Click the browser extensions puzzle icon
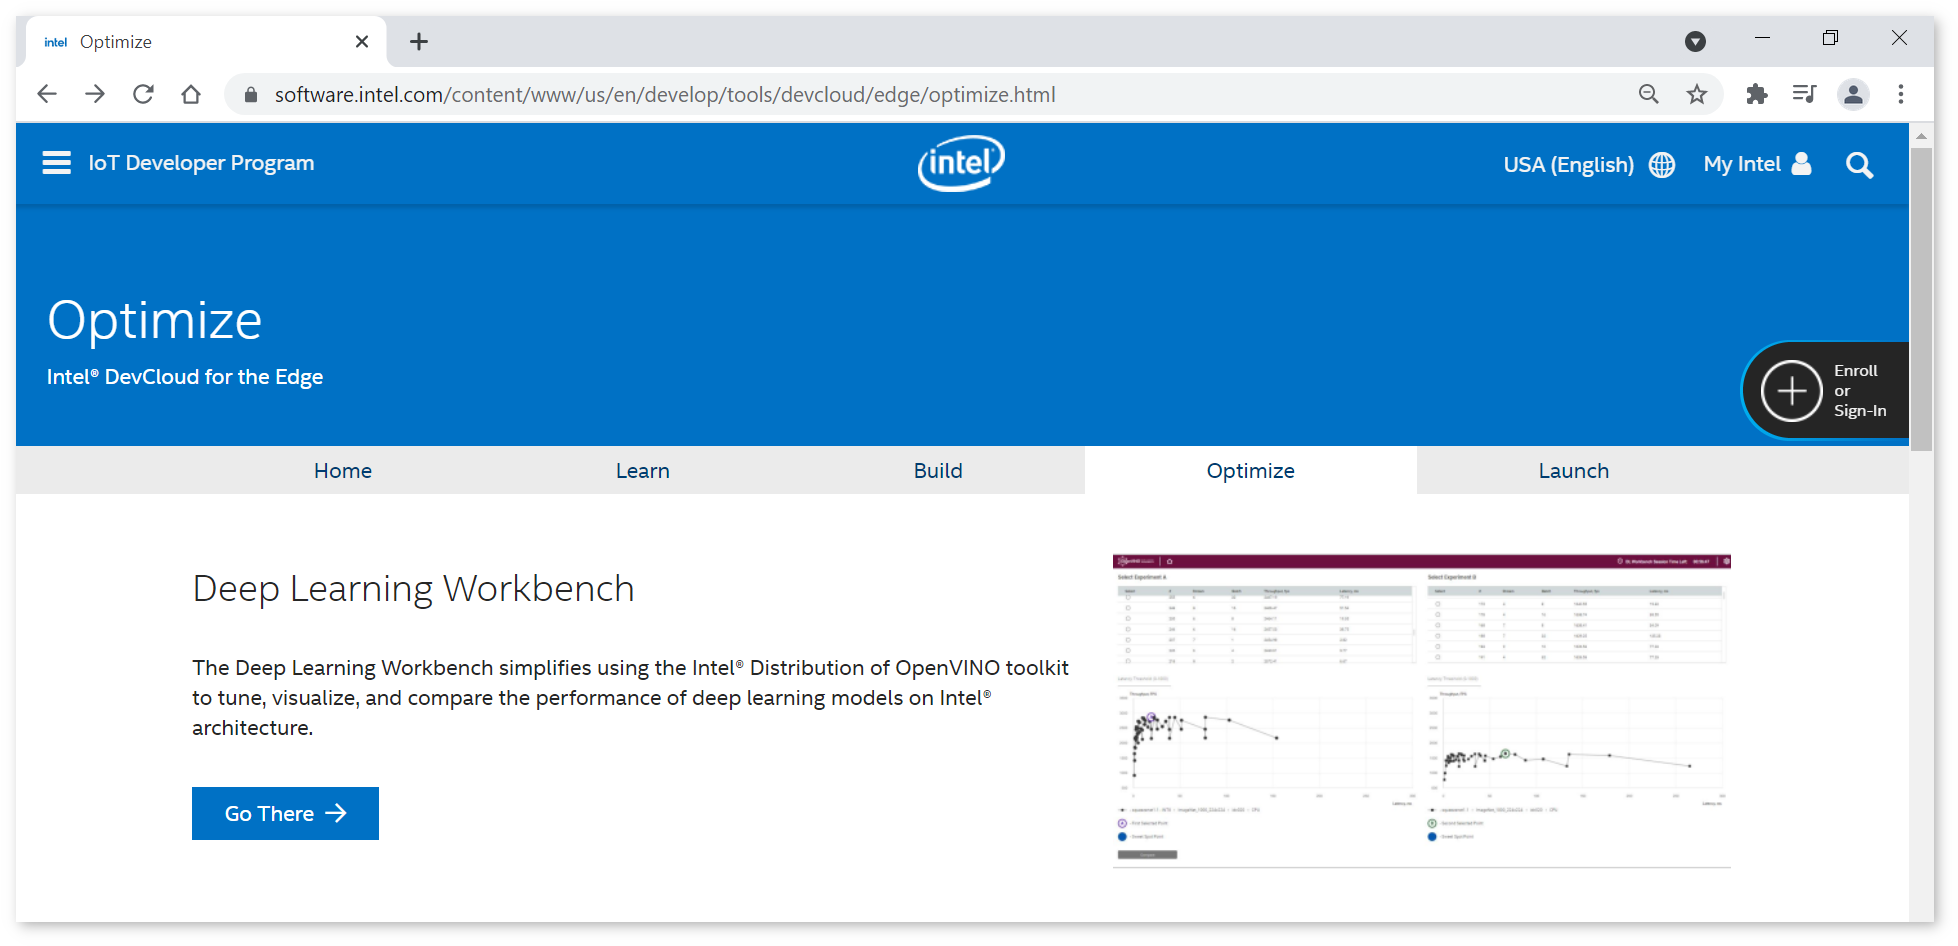1958x946 pixels. [1757, 94]
